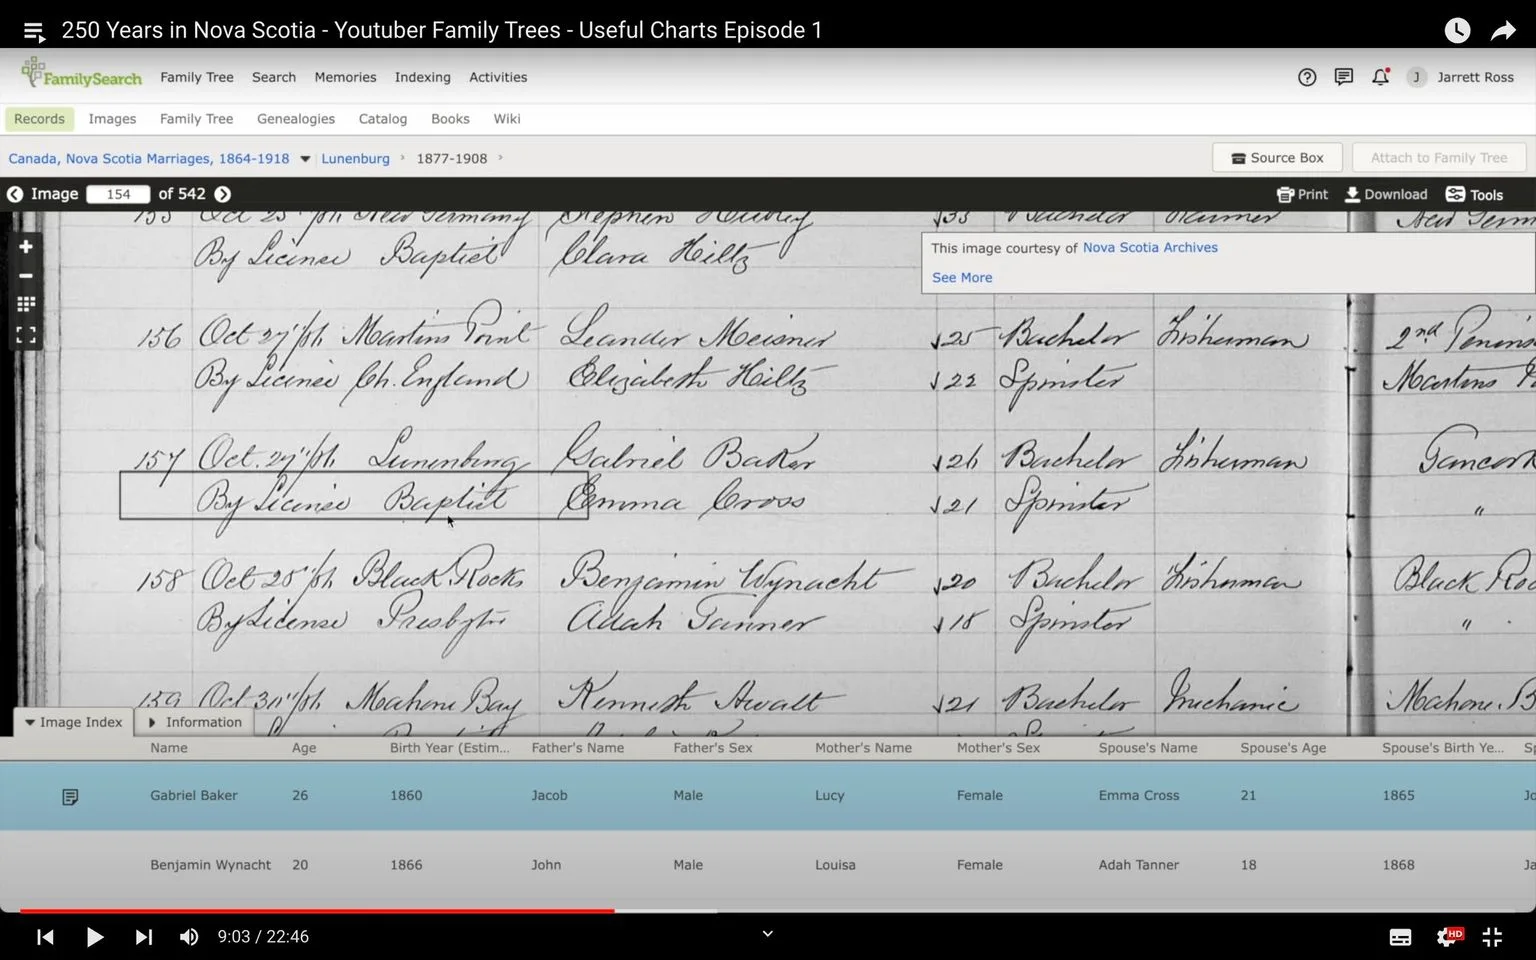Screen dimensions: 1536x960
Task: Open the Indexing menu
Action: pos(422,77)
